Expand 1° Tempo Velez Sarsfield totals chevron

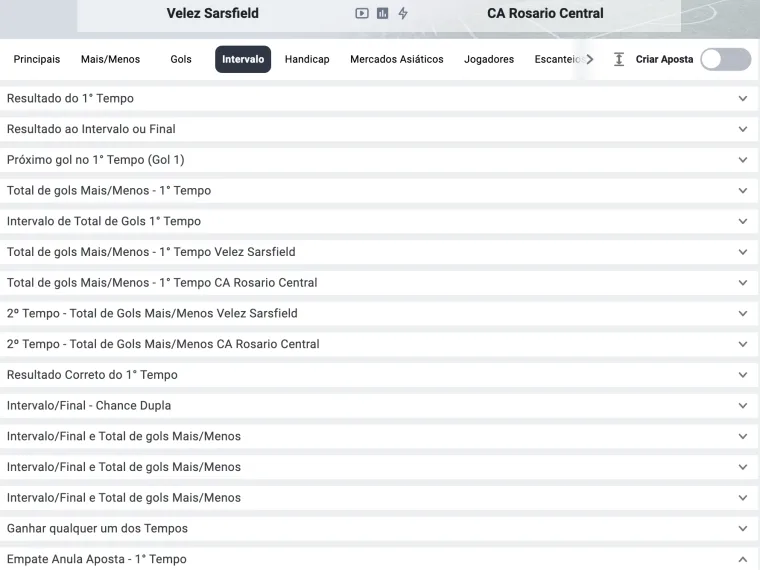(x=743, y=252)
